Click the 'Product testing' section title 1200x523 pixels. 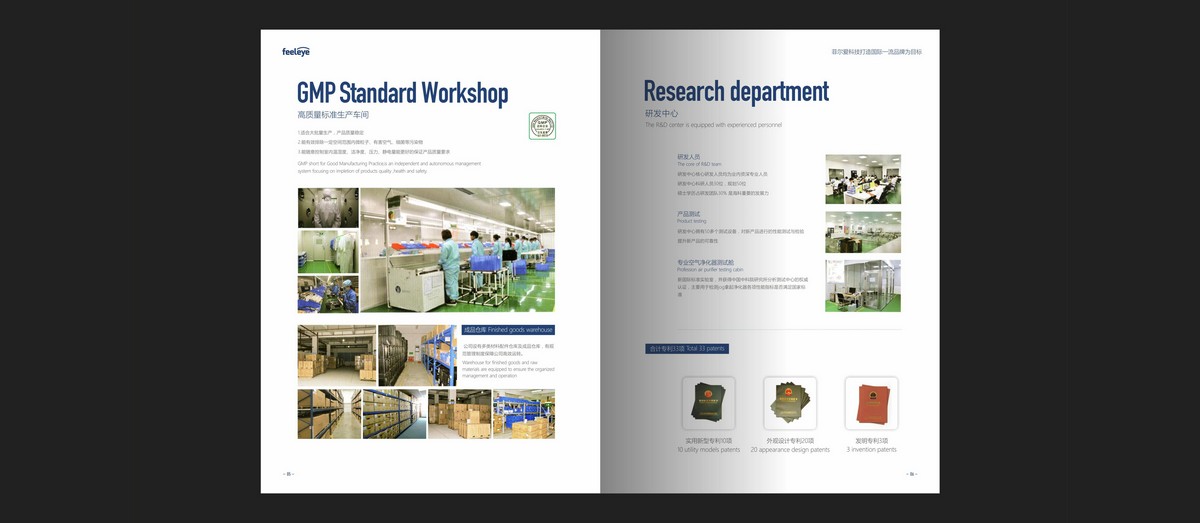[x=692, y=216]
